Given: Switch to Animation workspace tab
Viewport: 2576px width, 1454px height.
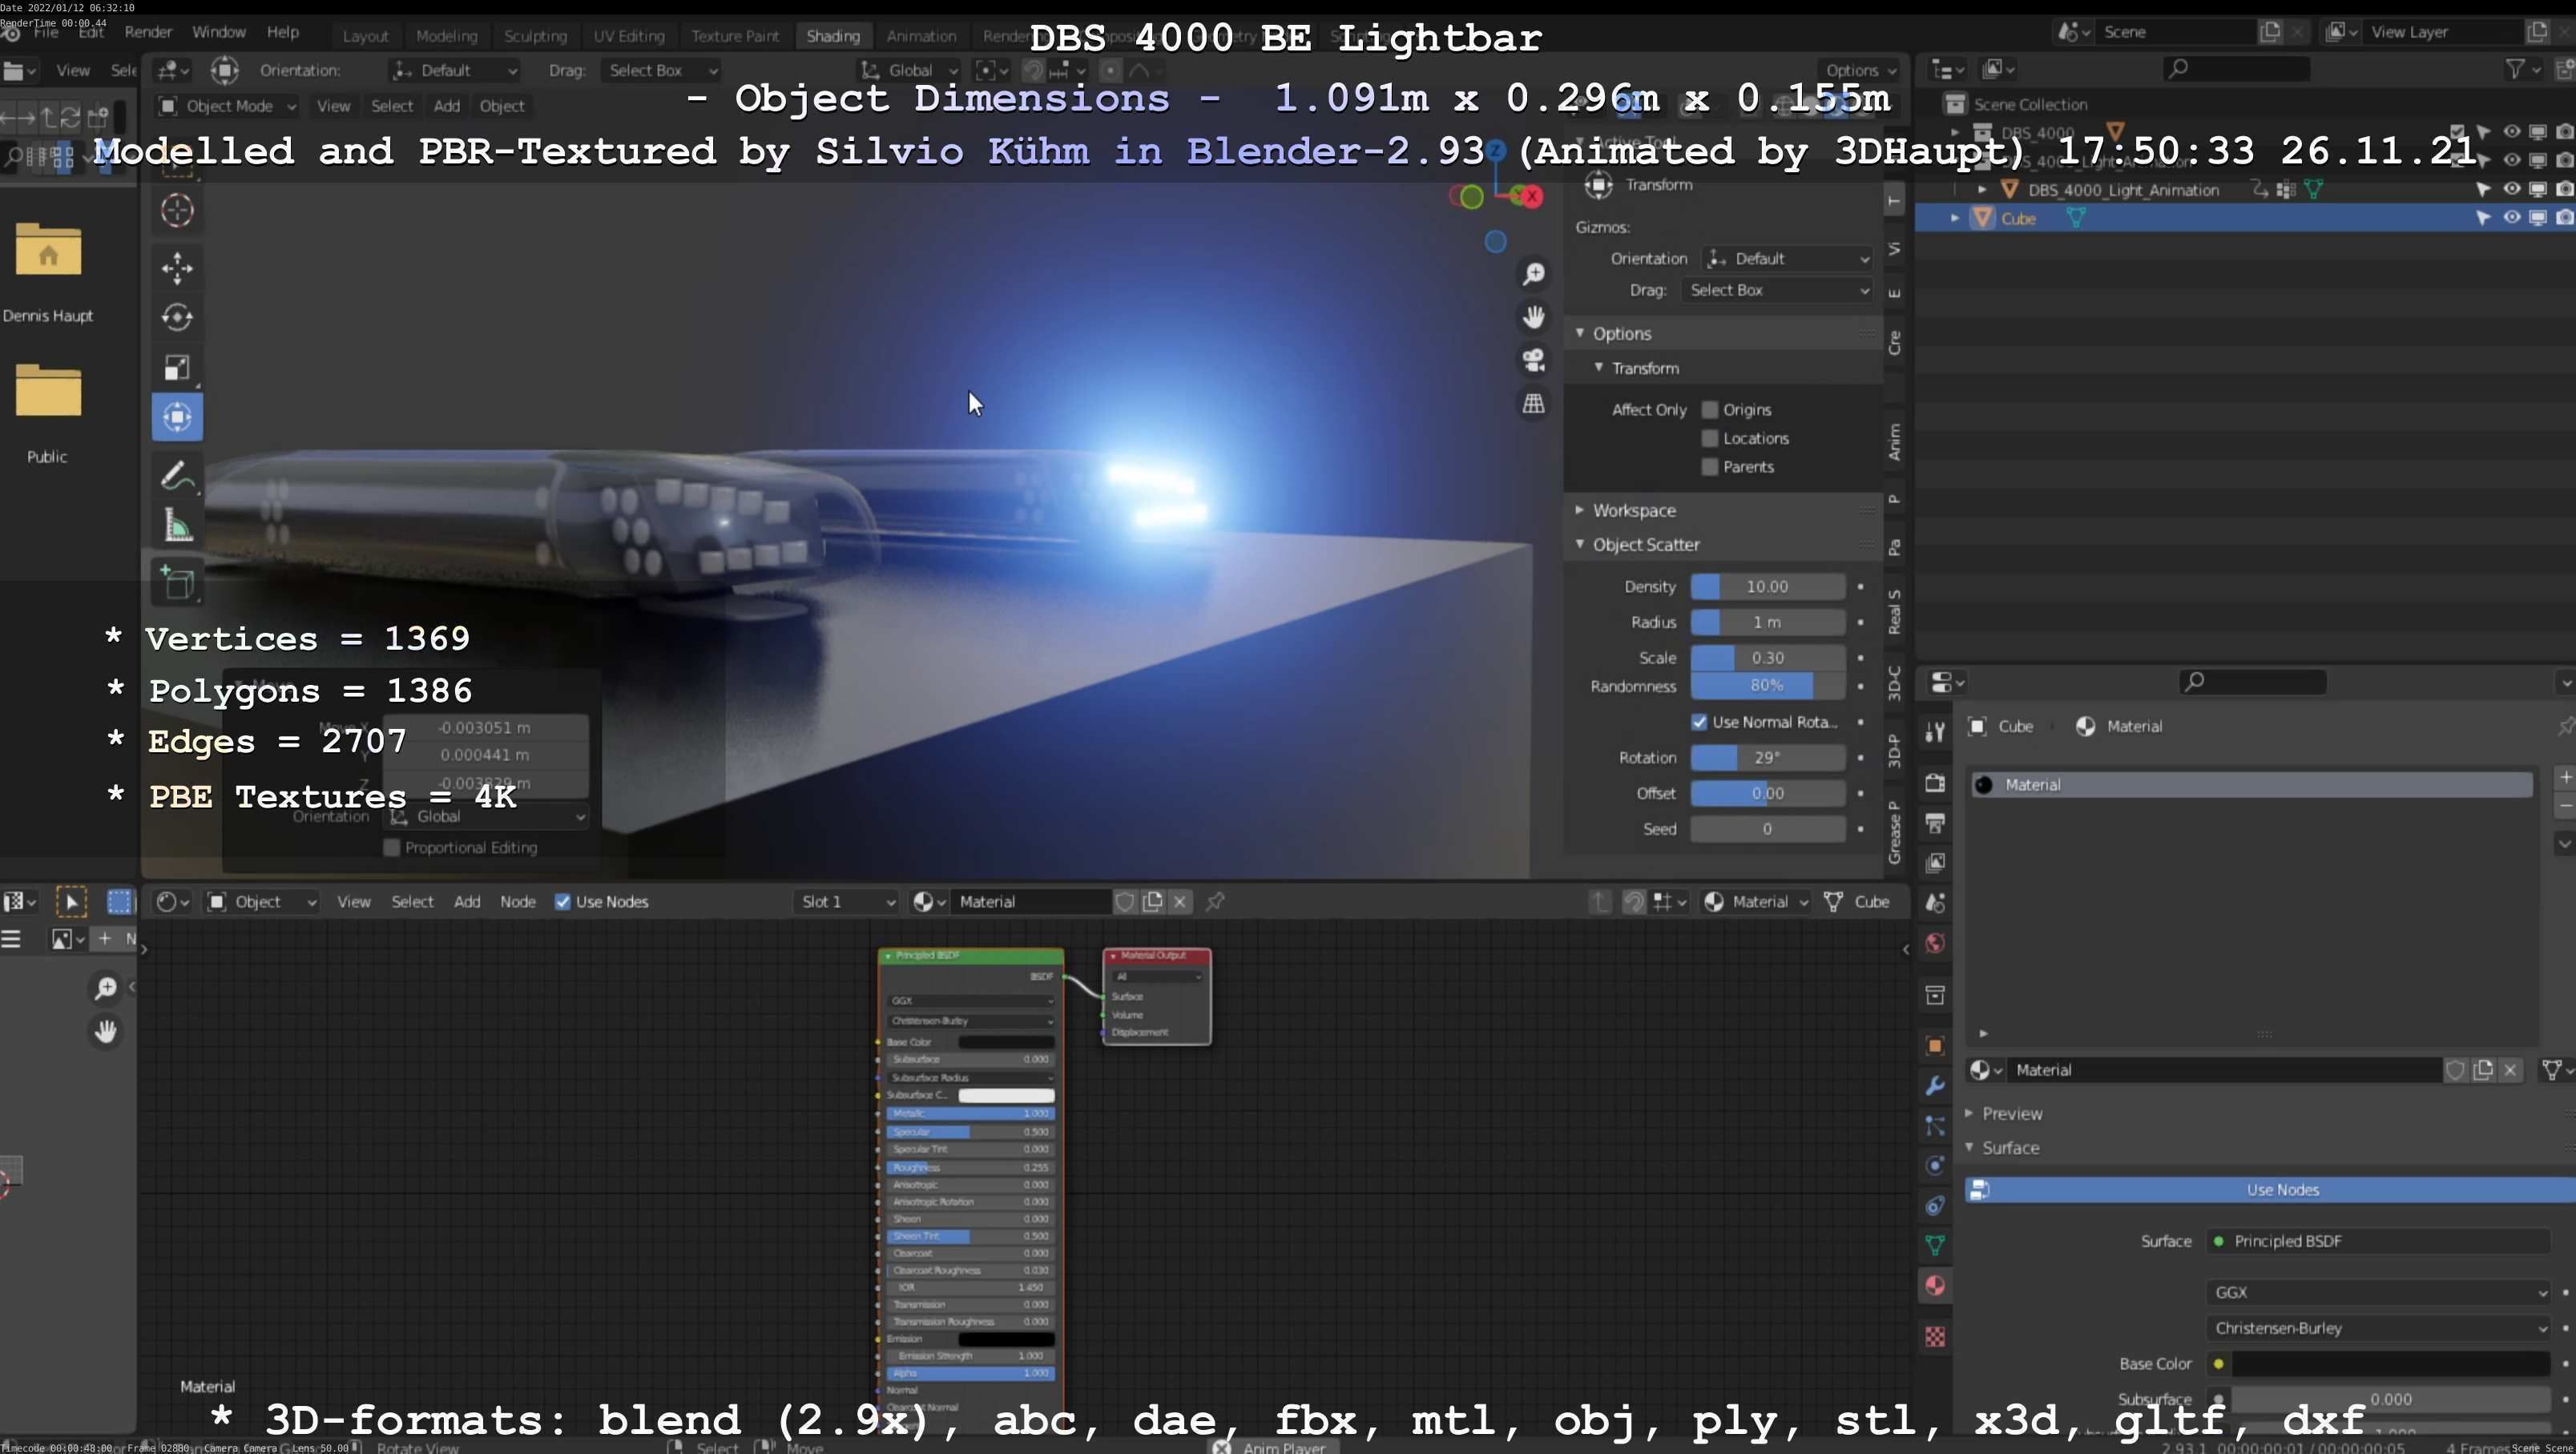Looking at the screenshot, I should click(x=921, y=36).
